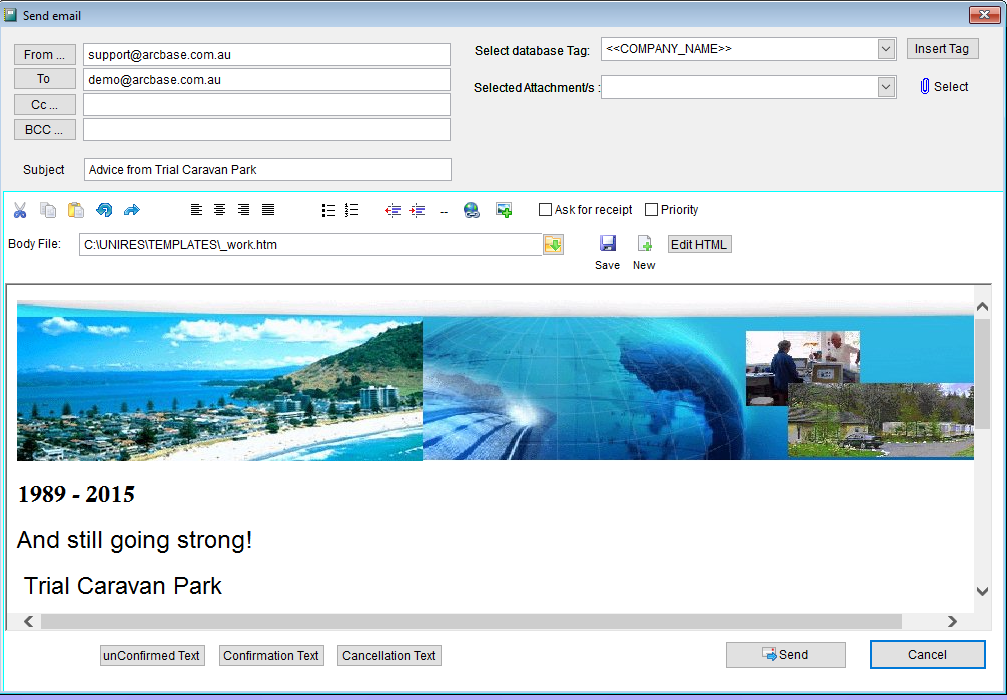1007x700 pixels.
Task: Close the Send email window
Action: click(984, 14)
